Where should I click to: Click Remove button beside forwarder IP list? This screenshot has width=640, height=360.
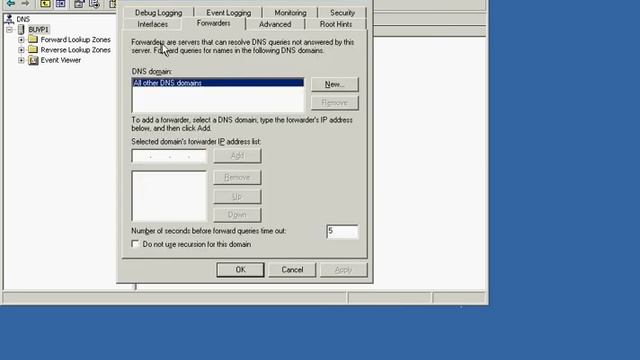pos(237,178)
